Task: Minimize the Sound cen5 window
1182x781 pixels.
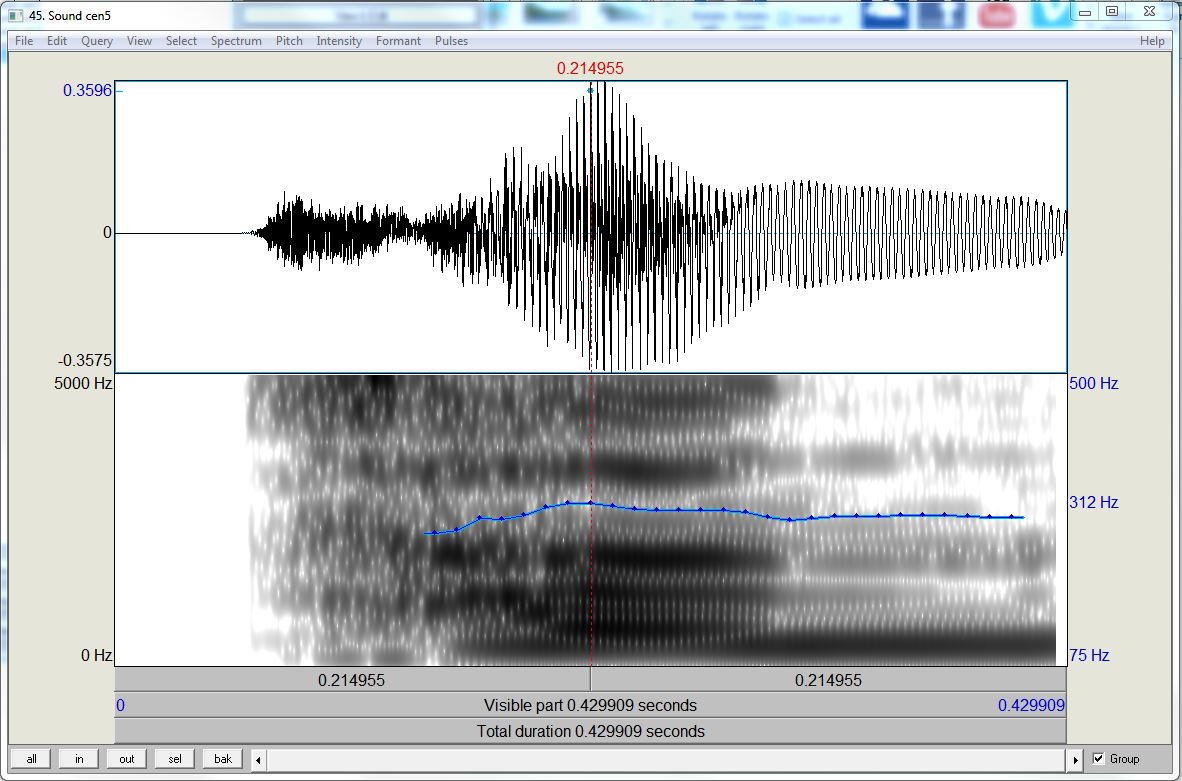Action: click(x=1085, y=11)
